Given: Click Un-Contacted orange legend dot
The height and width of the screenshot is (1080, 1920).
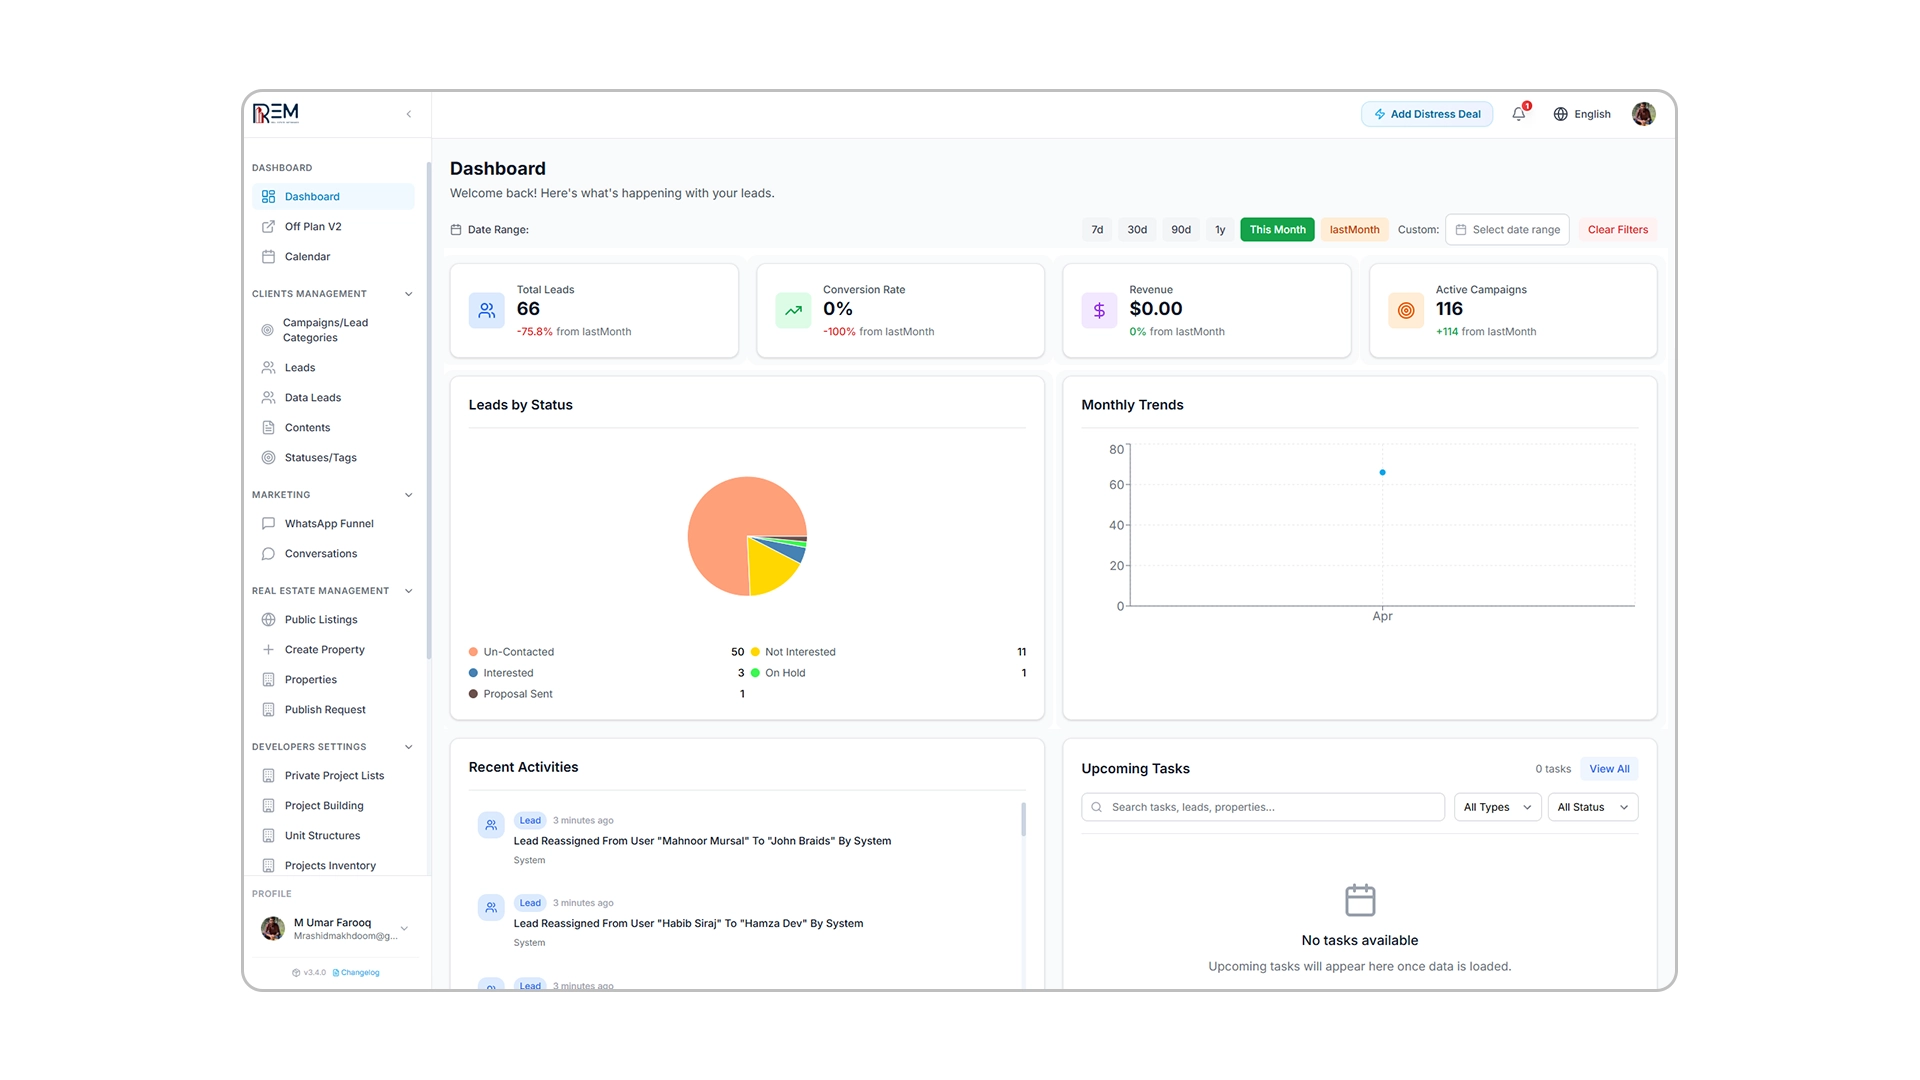Looking at the screenshot, I should click(x=473, y=652).
